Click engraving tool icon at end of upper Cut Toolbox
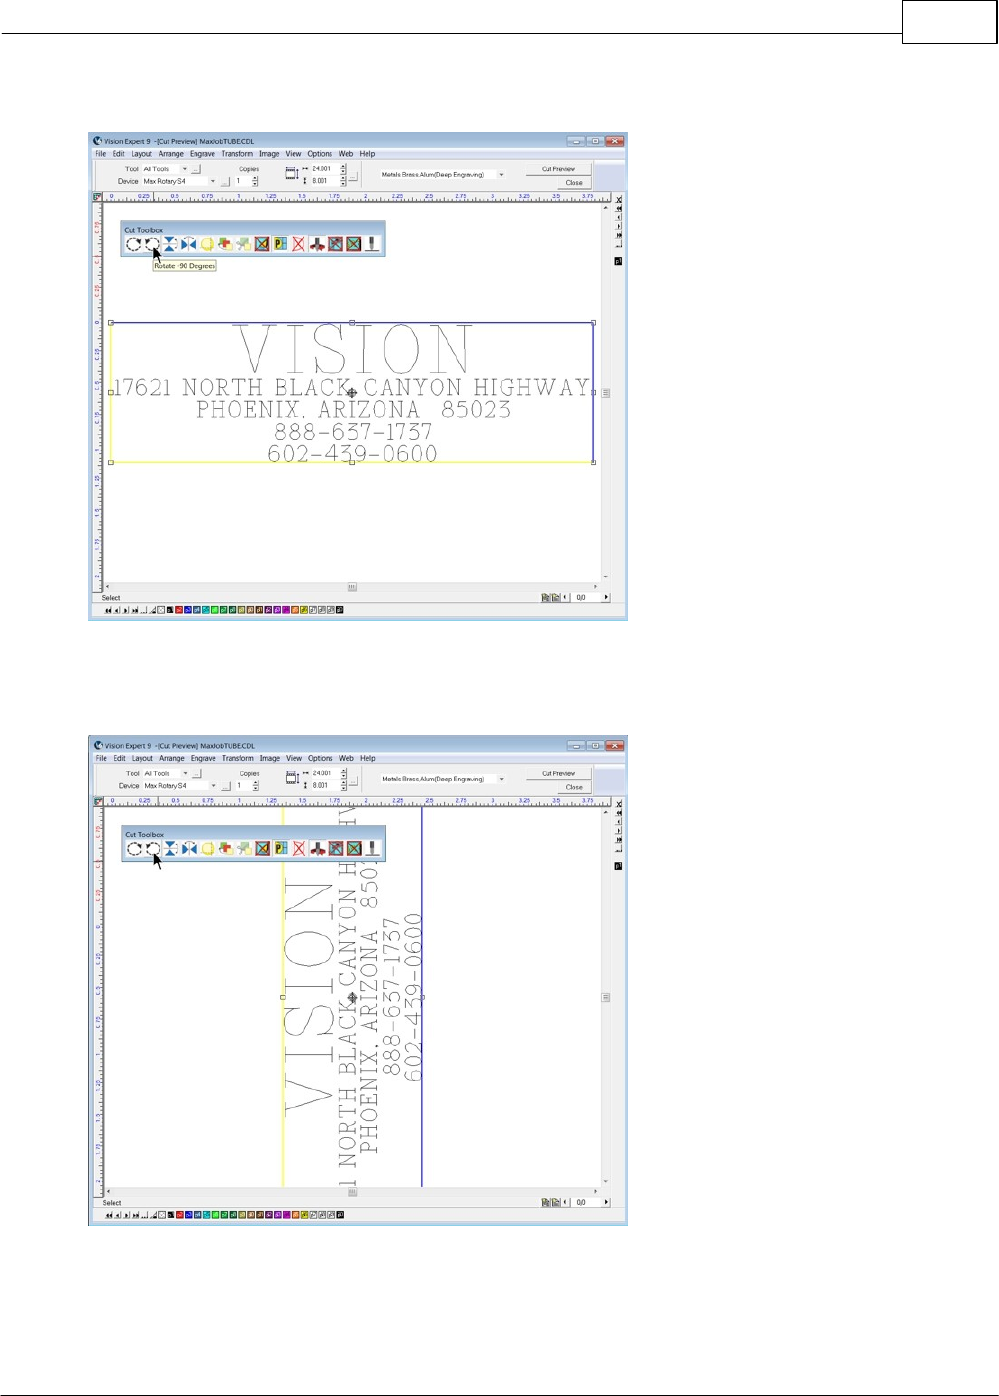Image resolution: width=999 pixels, height=1396 pixels. tap(371, 243)
